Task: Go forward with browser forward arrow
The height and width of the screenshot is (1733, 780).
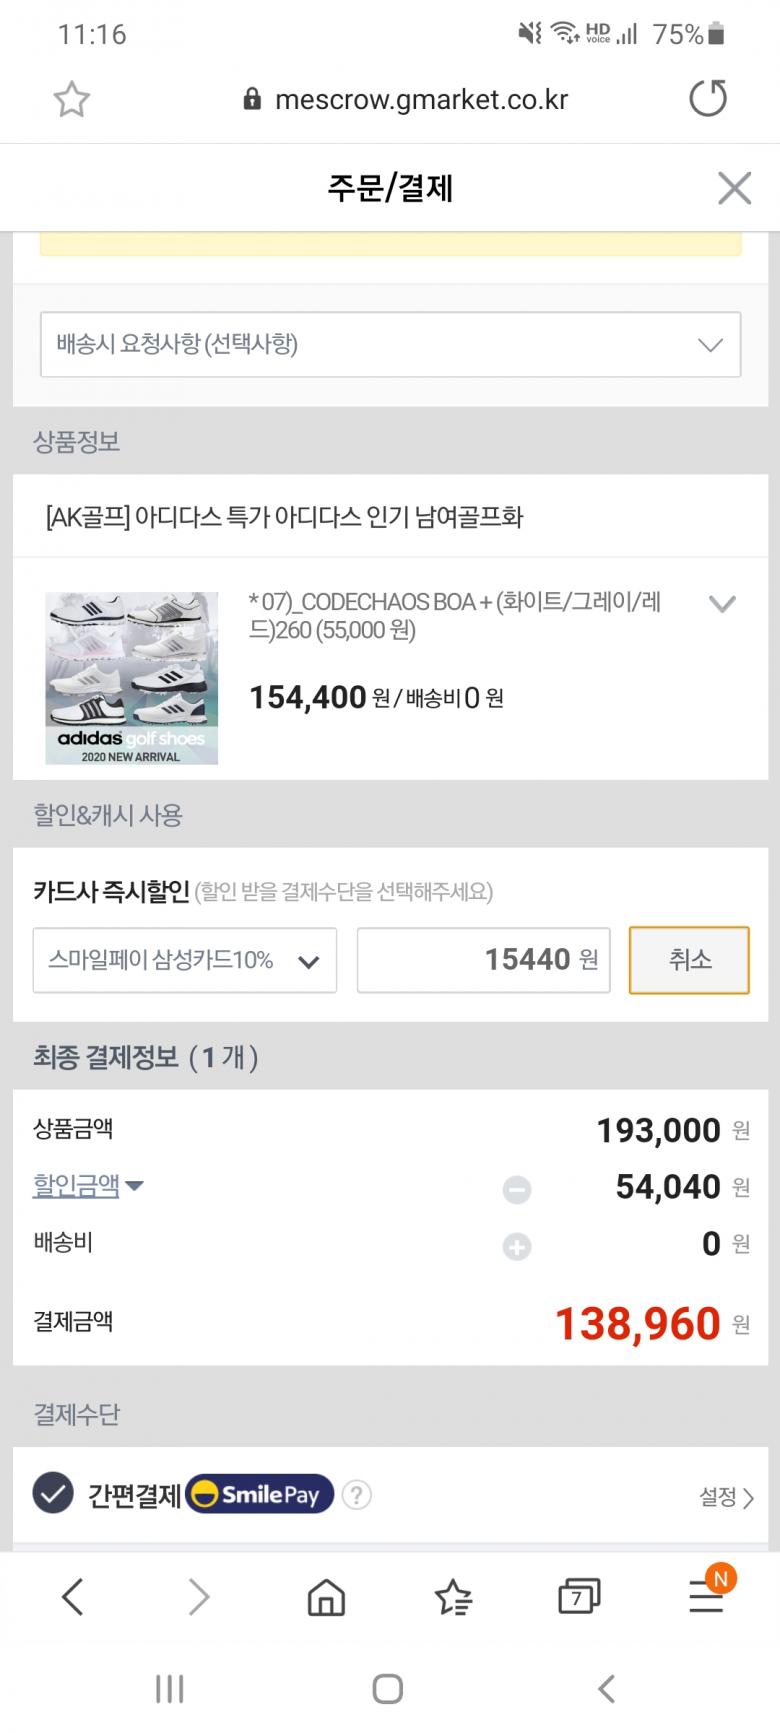Action: (199, 1597)
